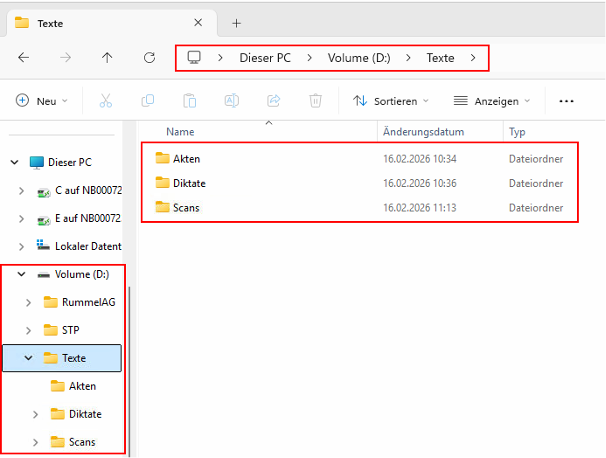This screenshot has height=458, width=606.
Task: Click Volume (D:) in the address bar
Action: pos(359,58)
